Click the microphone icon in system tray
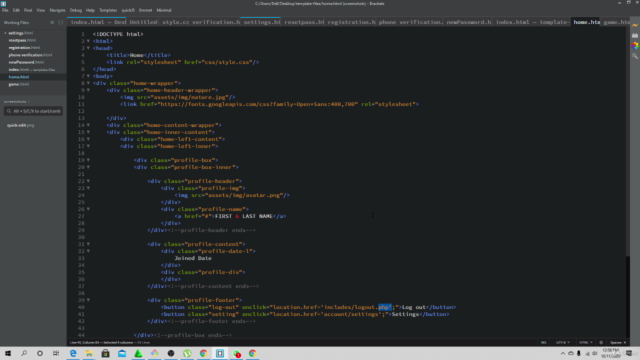 [x=579, y=353]
